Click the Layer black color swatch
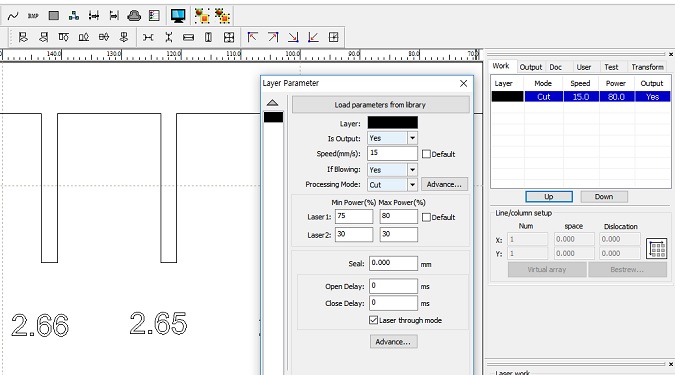Screen dimensions: 675x375 tap(392, 123)
